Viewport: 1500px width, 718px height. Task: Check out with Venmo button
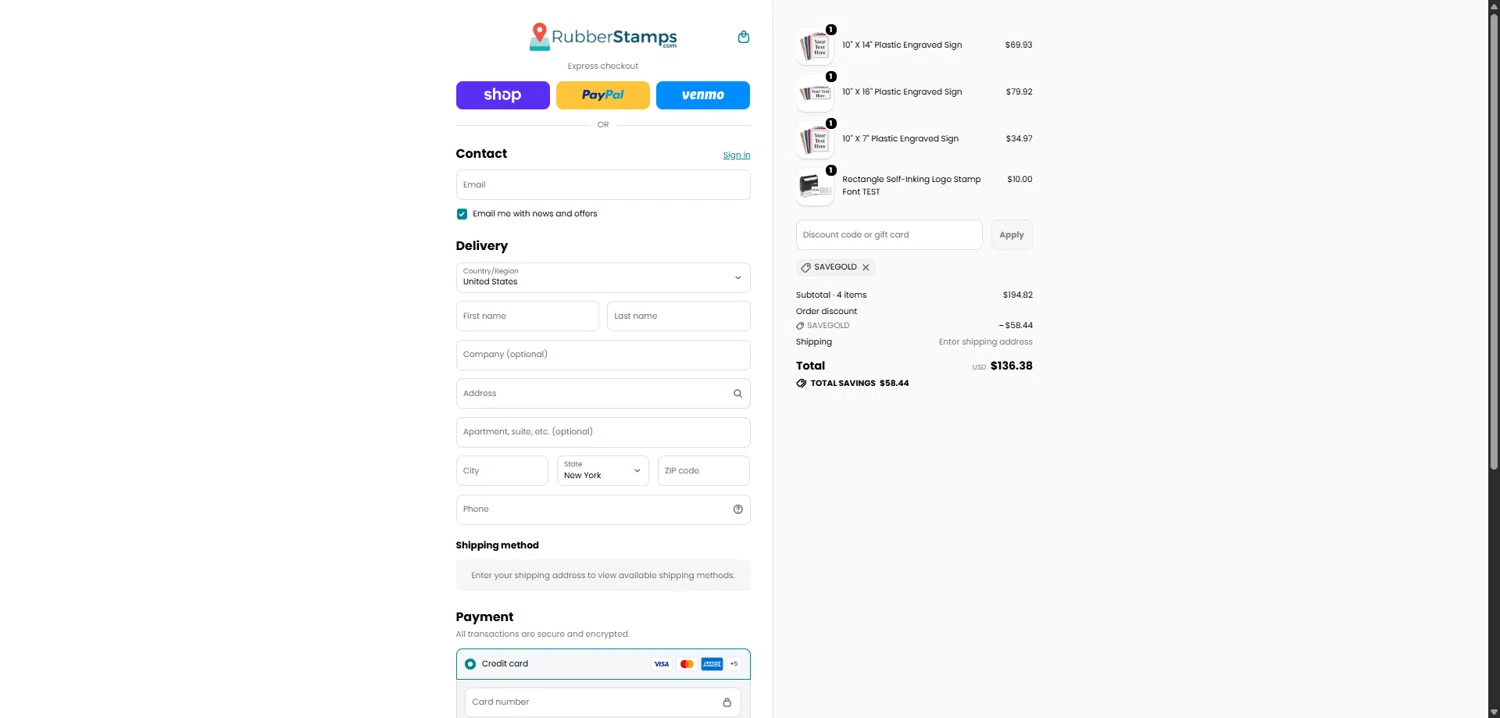point(703,95)
